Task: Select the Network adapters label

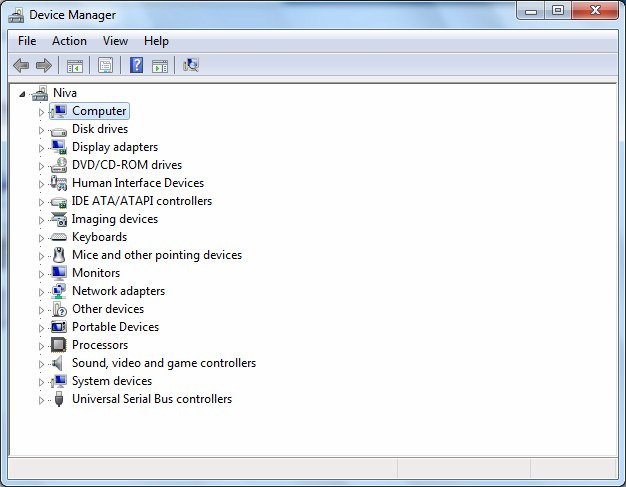Action: 119,291
